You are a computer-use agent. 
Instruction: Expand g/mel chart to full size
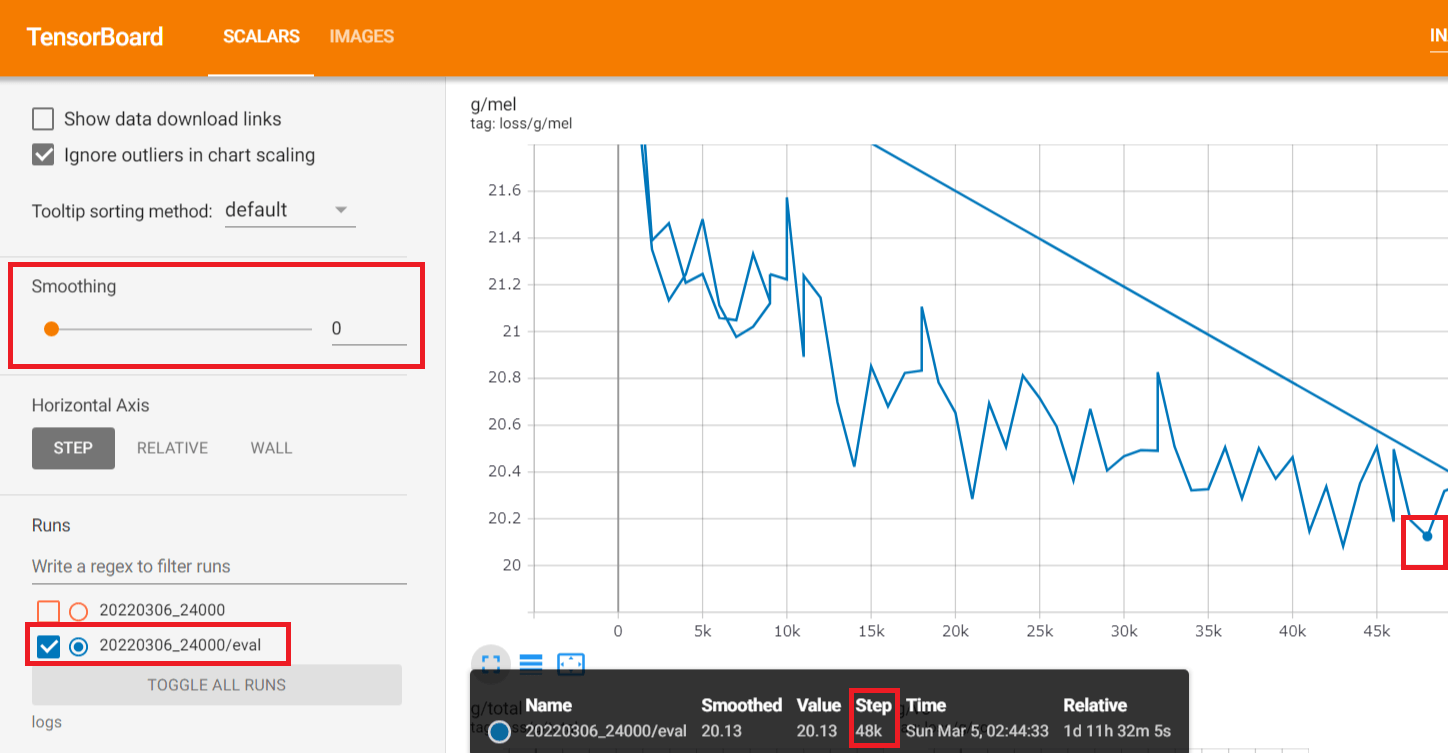[490, 664]
